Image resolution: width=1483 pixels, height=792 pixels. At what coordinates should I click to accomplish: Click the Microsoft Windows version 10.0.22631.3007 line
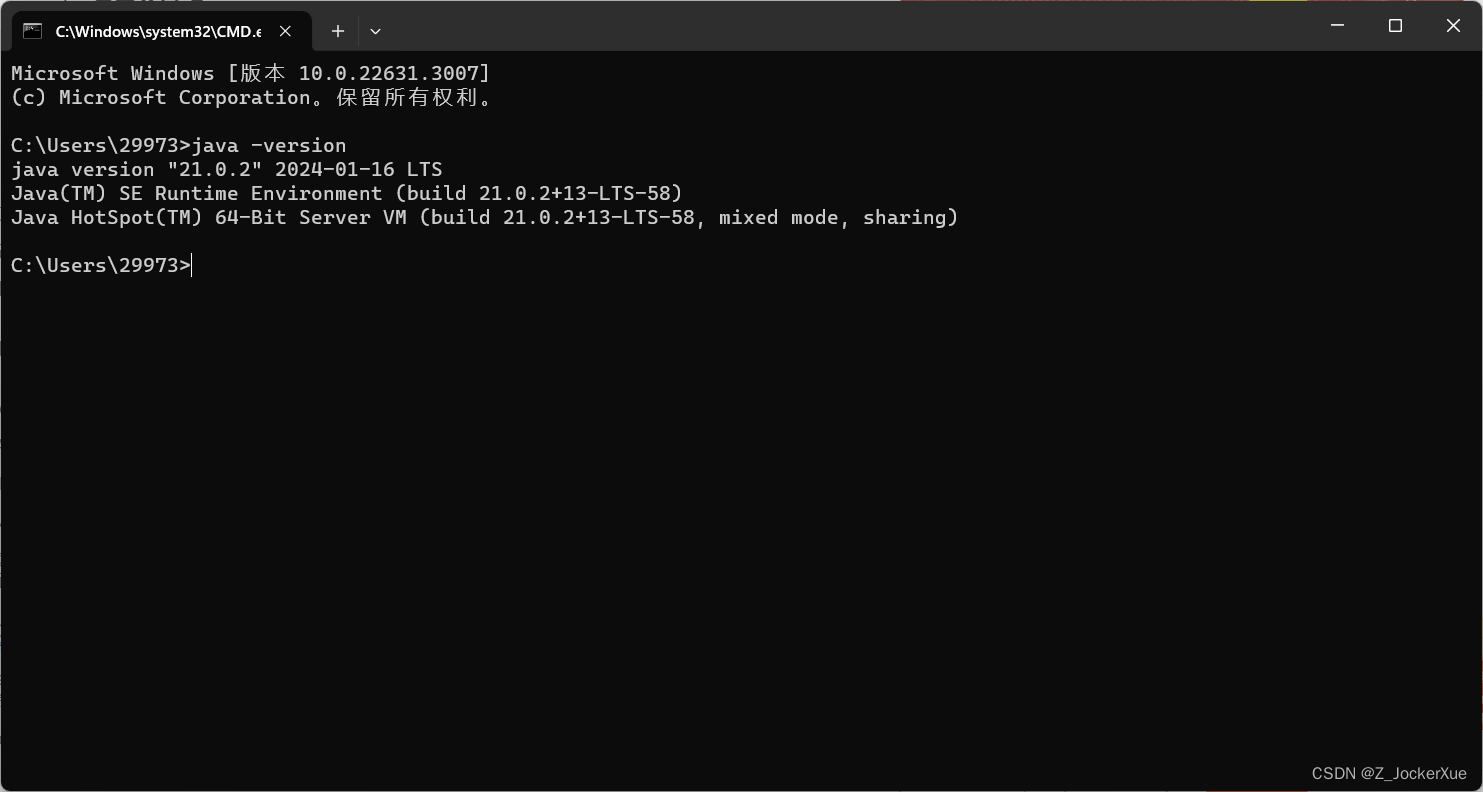[250, 73]
